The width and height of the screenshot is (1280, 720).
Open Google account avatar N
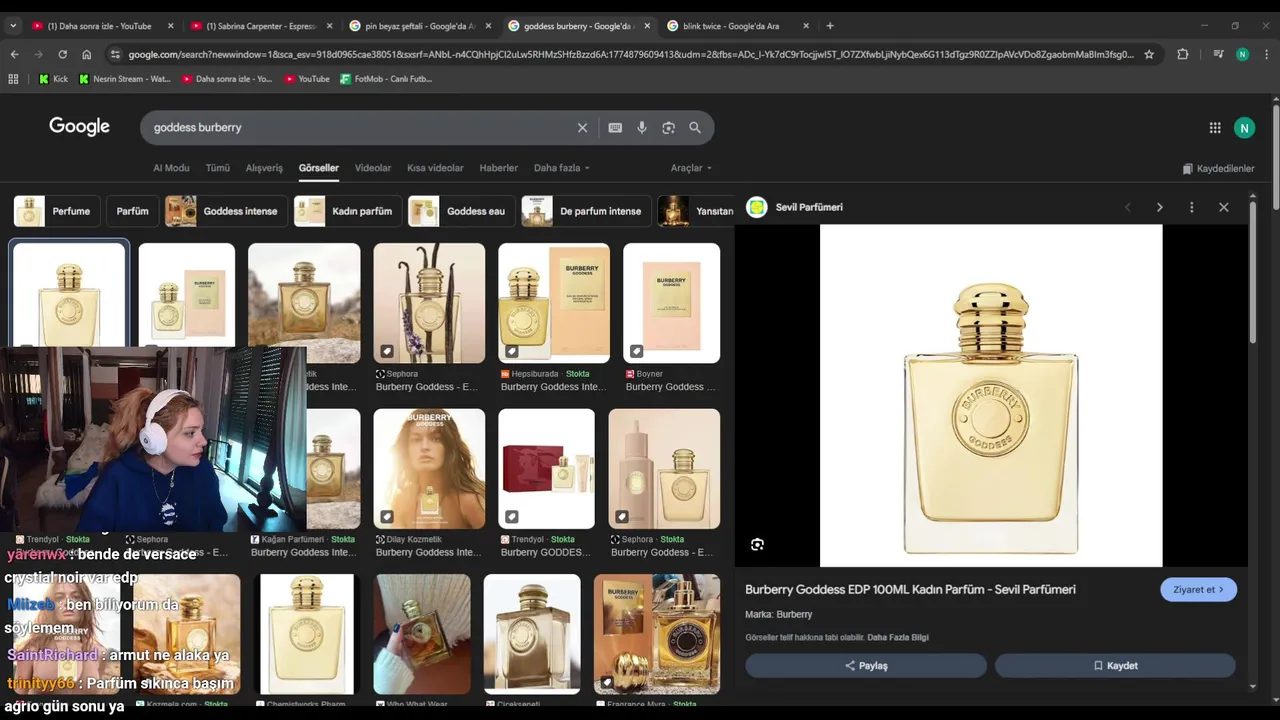click(1244, 128)
